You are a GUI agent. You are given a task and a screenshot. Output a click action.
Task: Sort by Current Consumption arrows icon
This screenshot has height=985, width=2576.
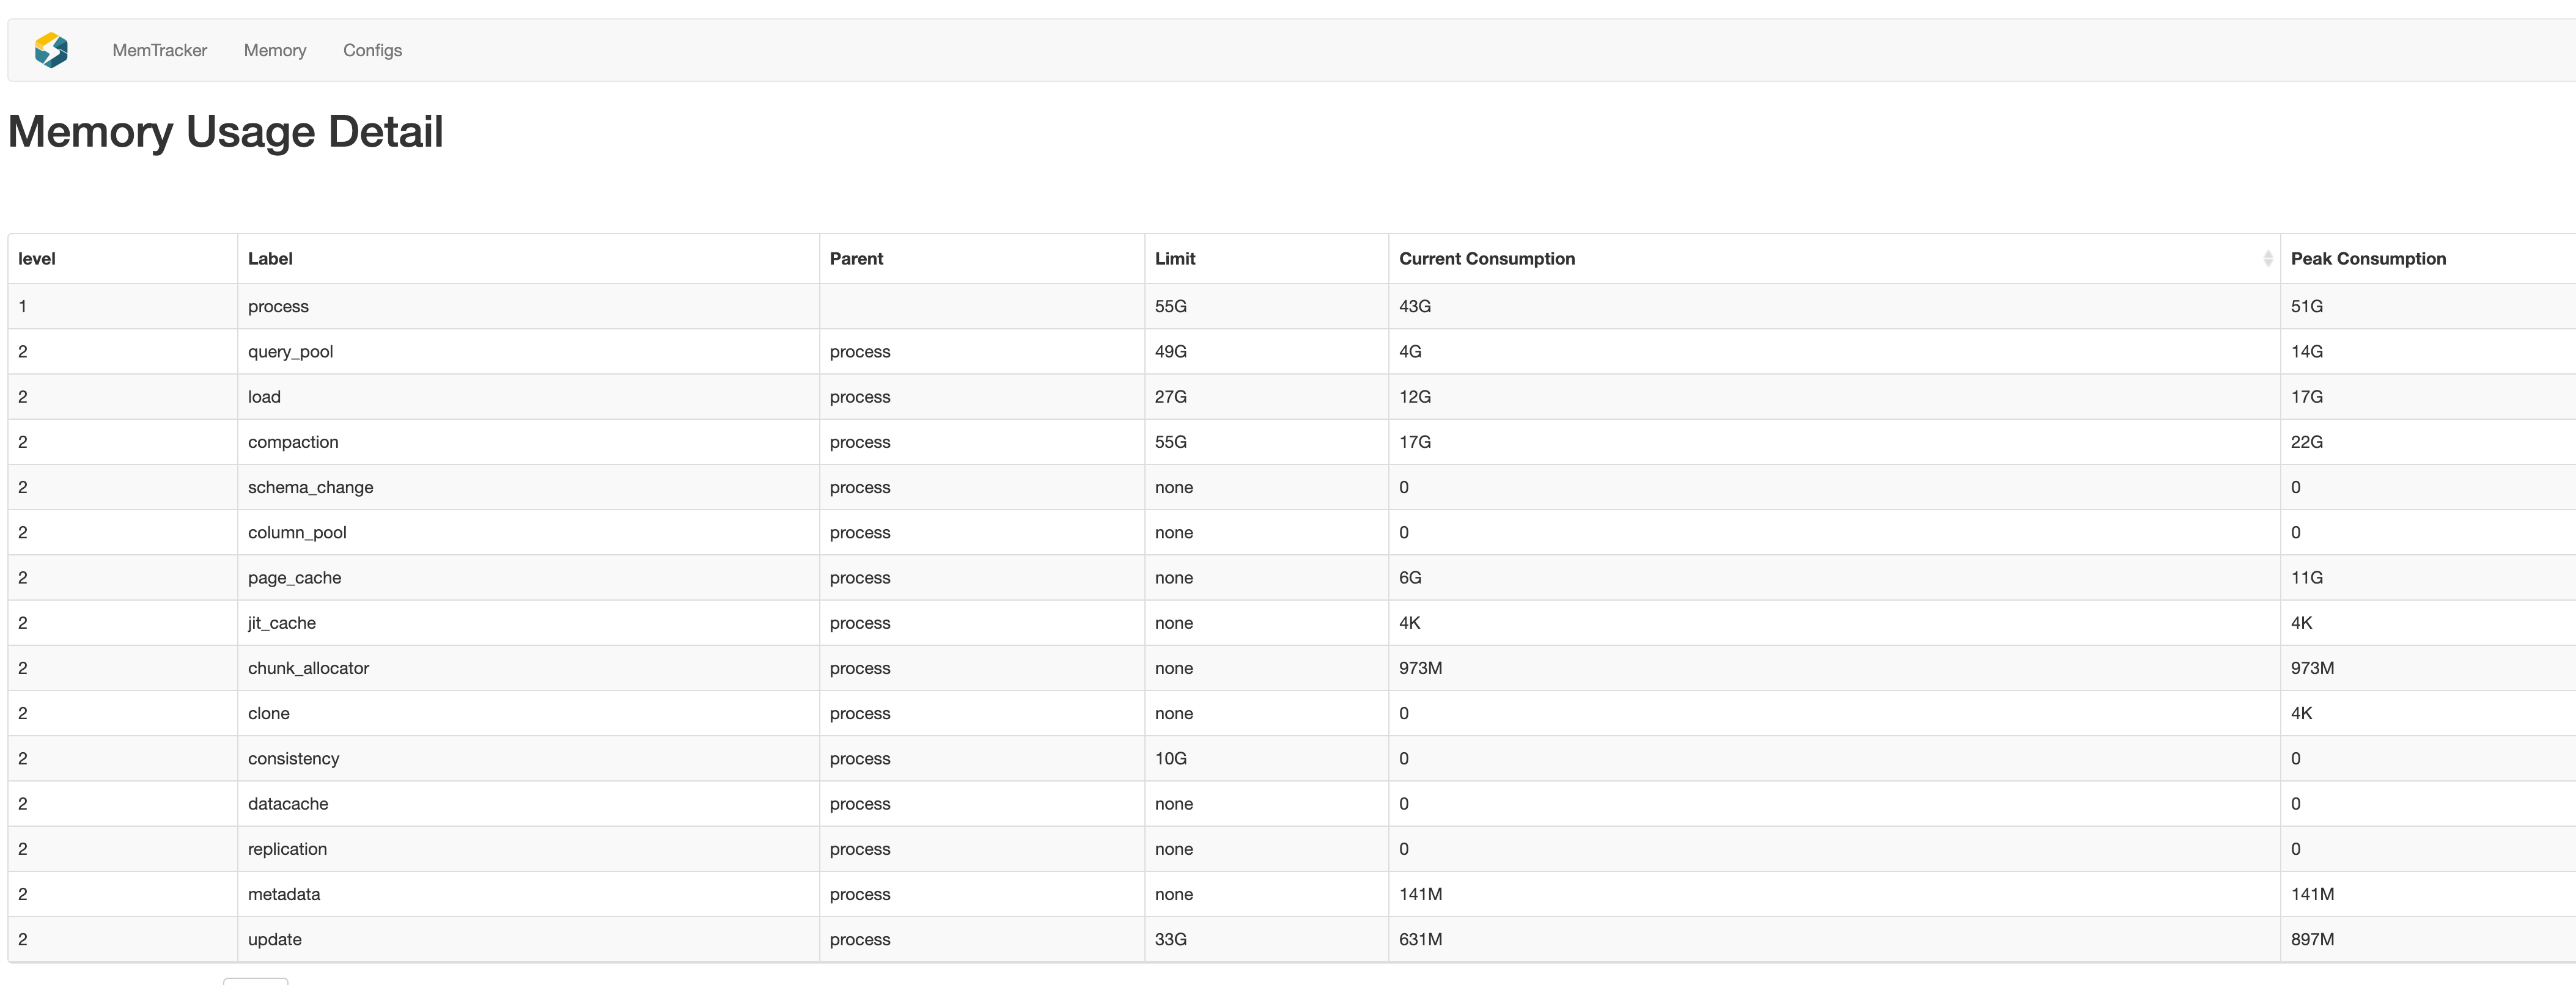[2267, 259]
